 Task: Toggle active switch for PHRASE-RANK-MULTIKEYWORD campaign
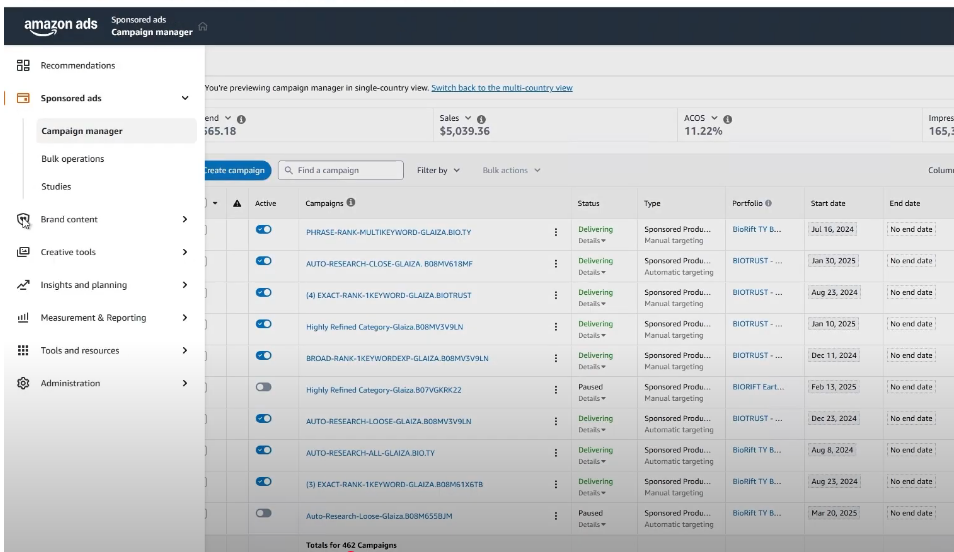pos(263,229)
